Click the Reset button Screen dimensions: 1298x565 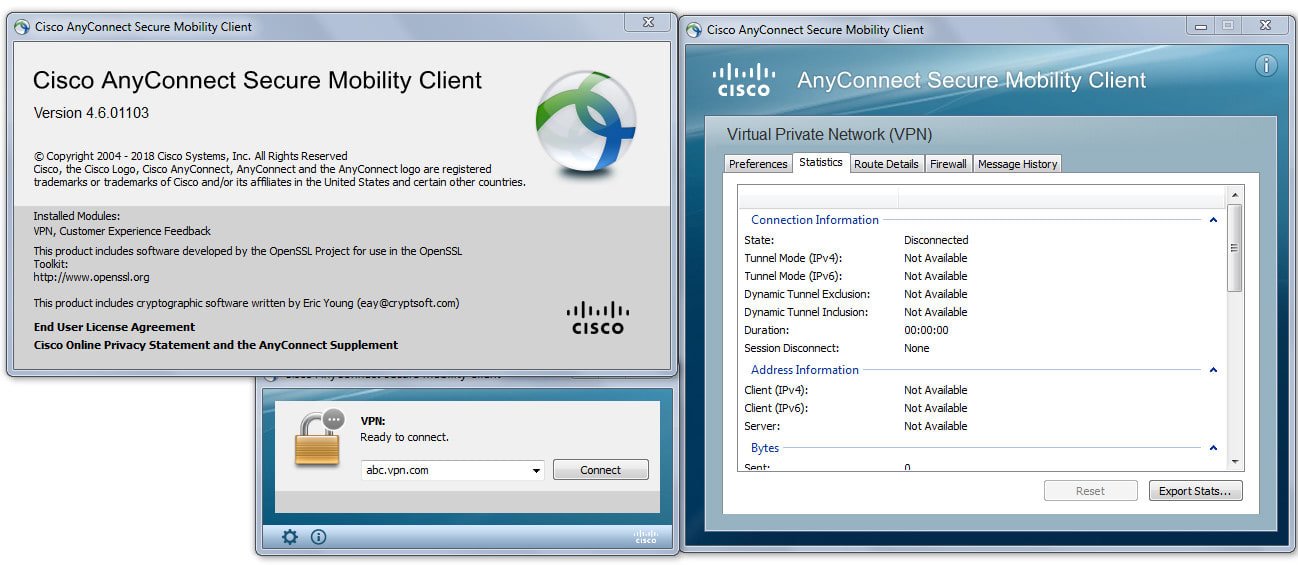coord(1090,491)
